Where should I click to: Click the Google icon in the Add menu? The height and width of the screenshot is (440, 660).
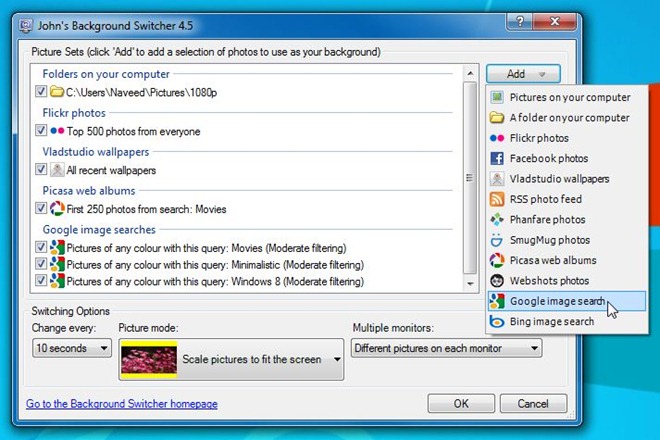(x=497, y=301)
